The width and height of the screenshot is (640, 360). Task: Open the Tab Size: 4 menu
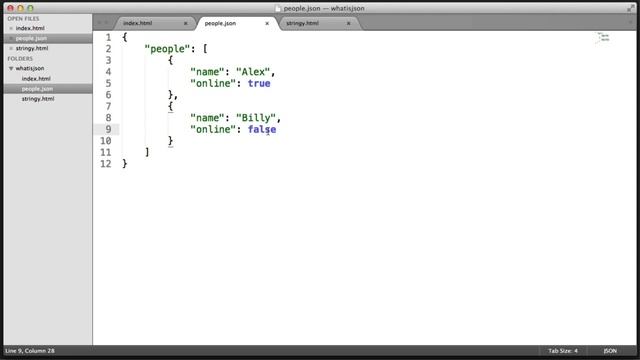563,351
